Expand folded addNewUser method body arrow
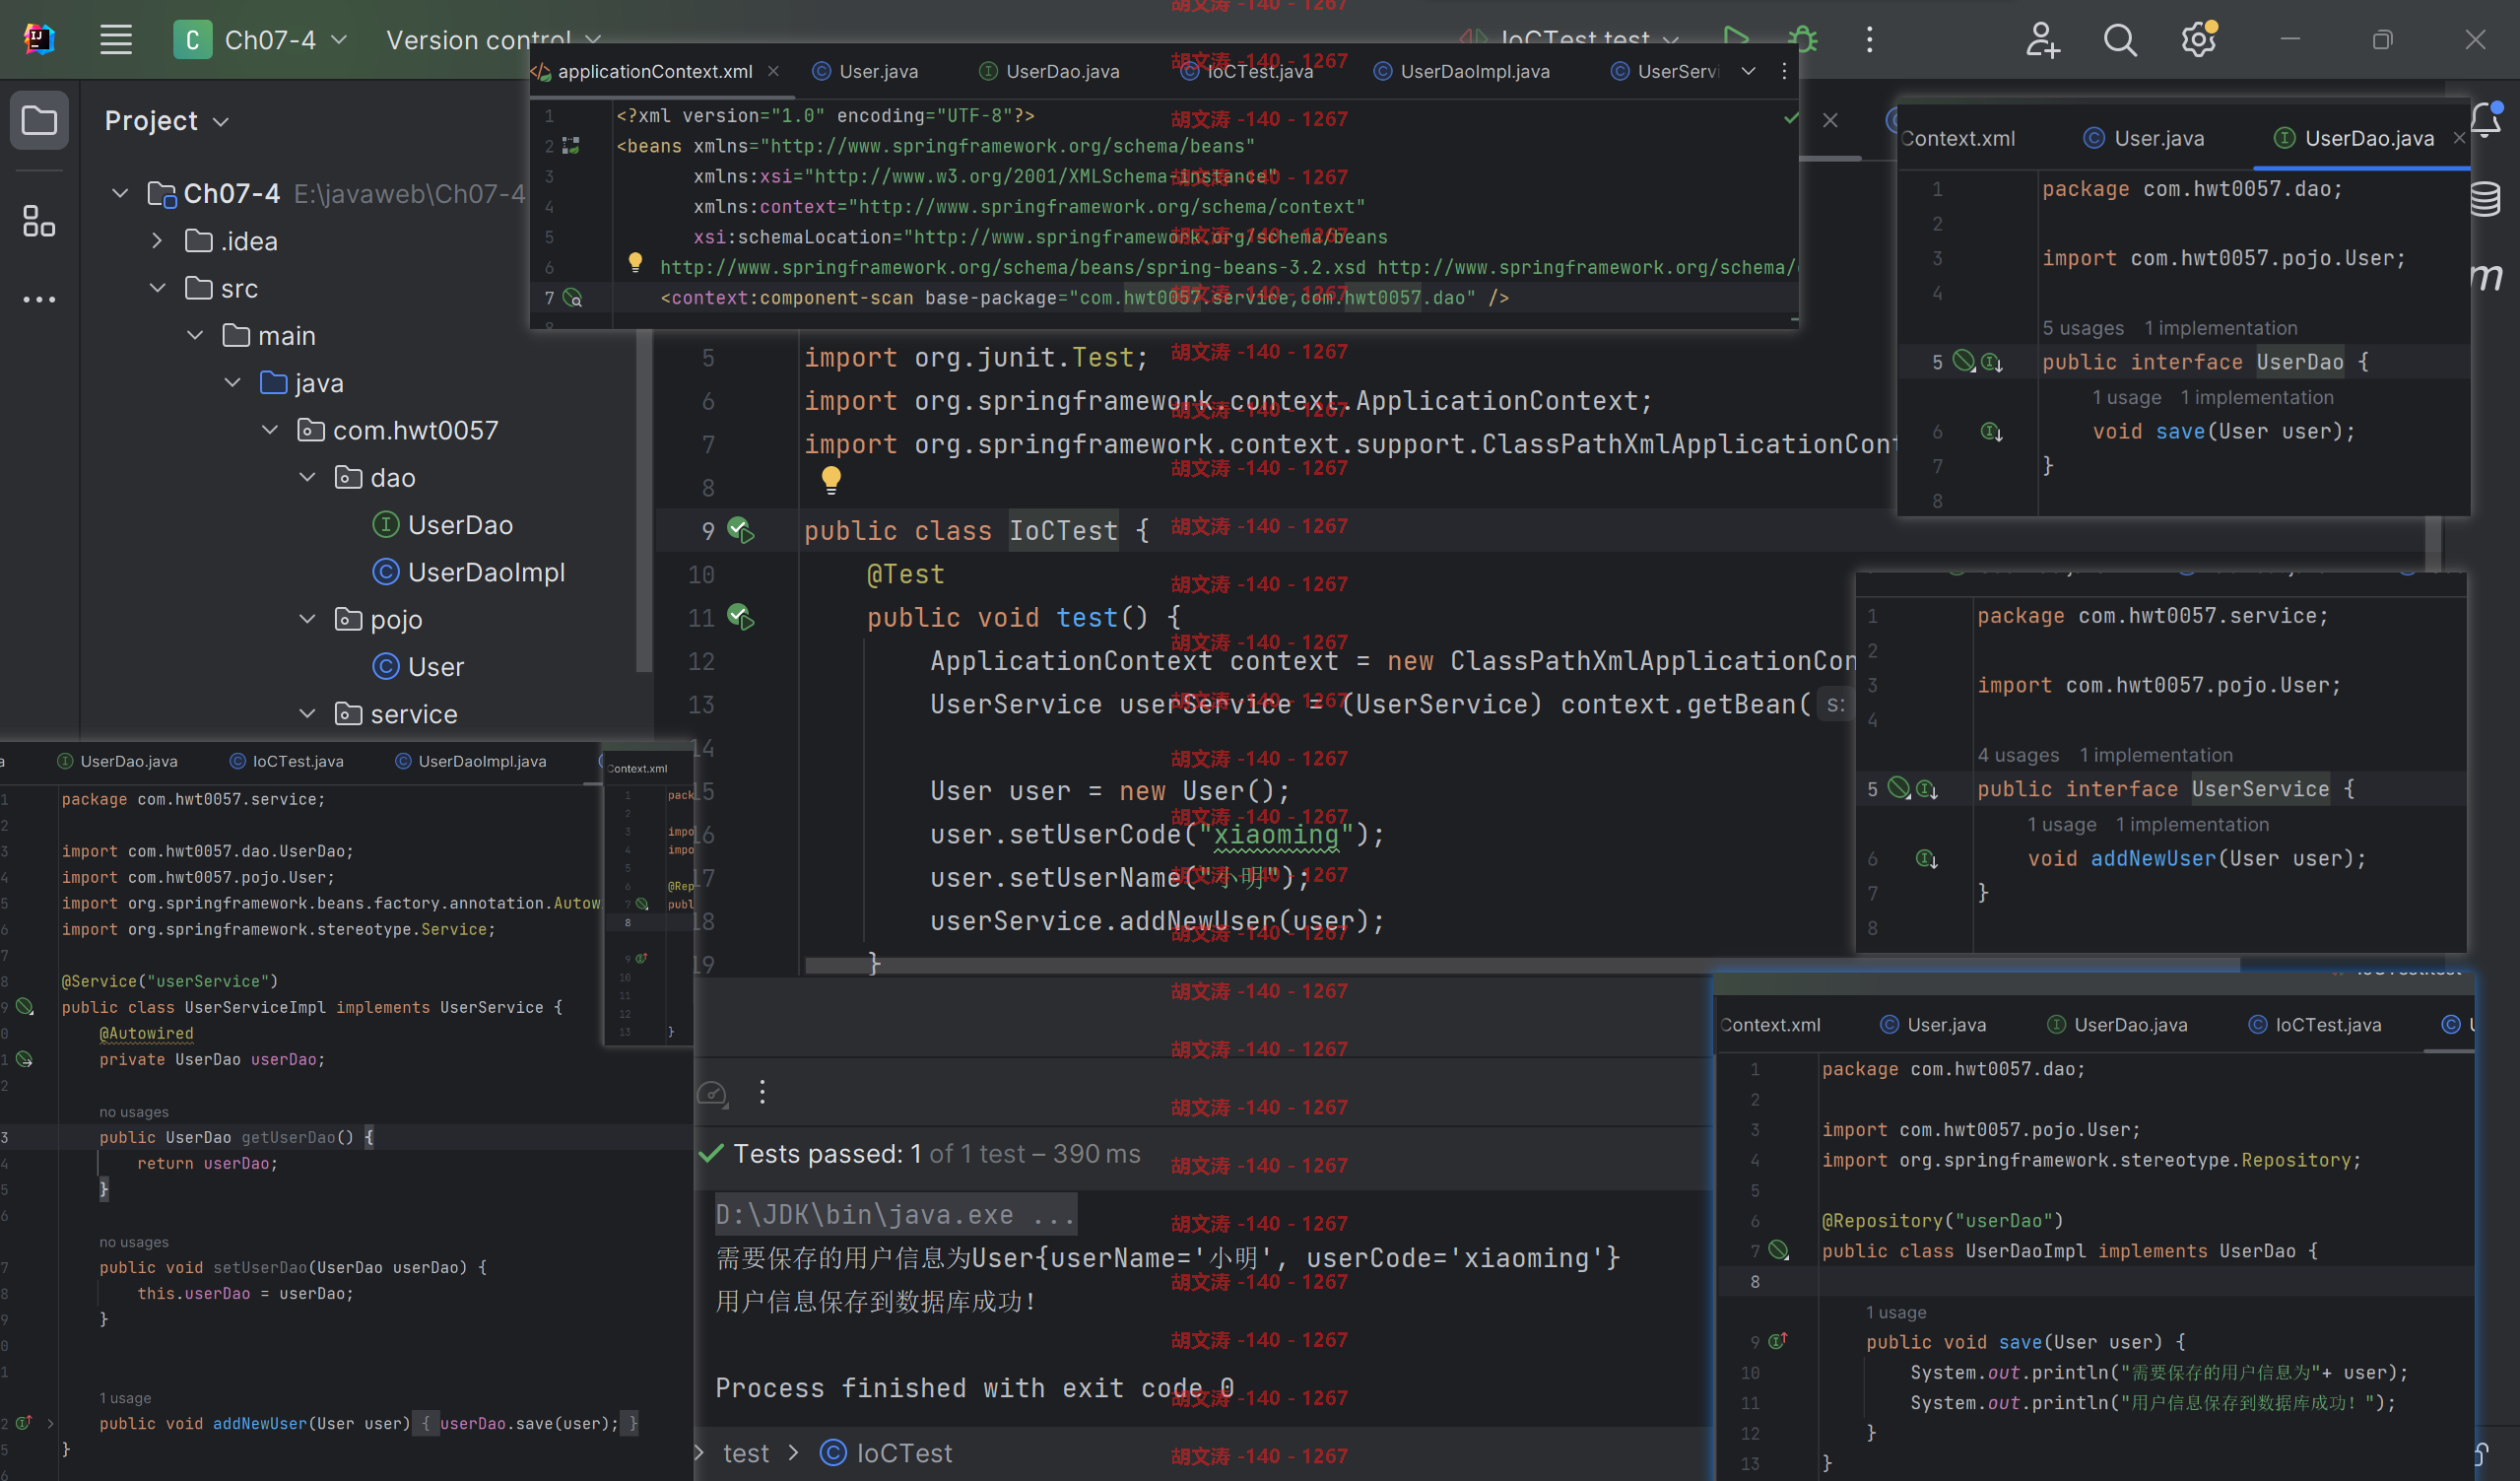2520x1481 pixels. coord(49,1423)
